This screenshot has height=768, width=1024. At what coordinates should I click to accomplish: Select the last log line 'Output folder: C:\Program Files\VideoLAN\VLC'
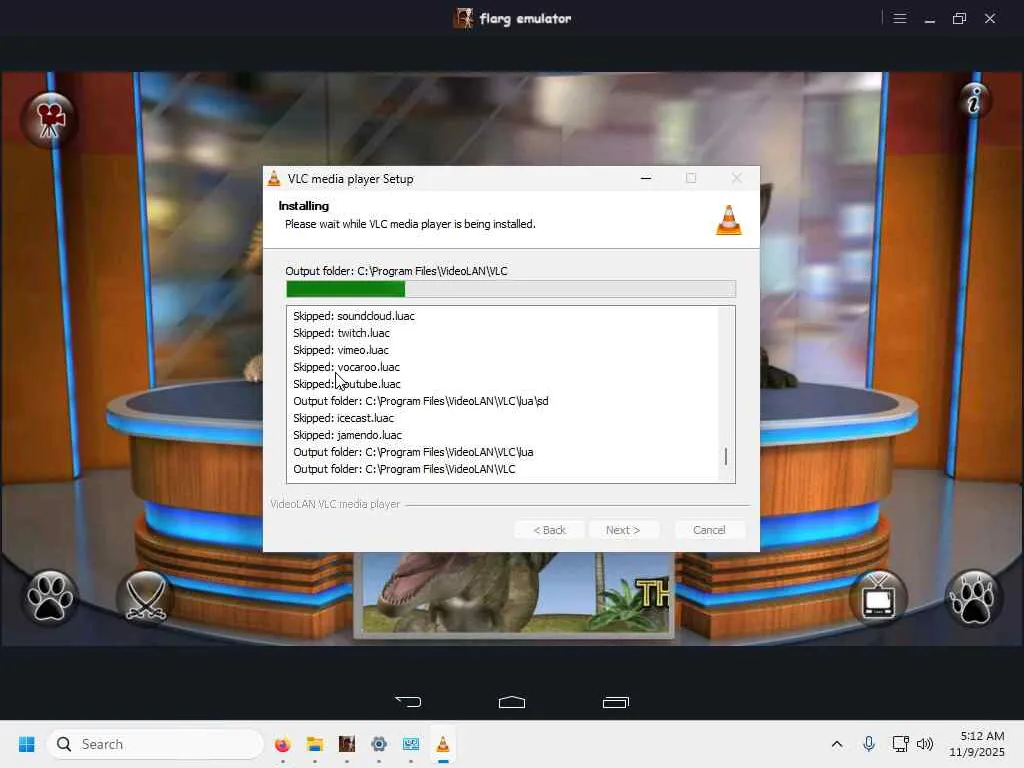point(404,469)
